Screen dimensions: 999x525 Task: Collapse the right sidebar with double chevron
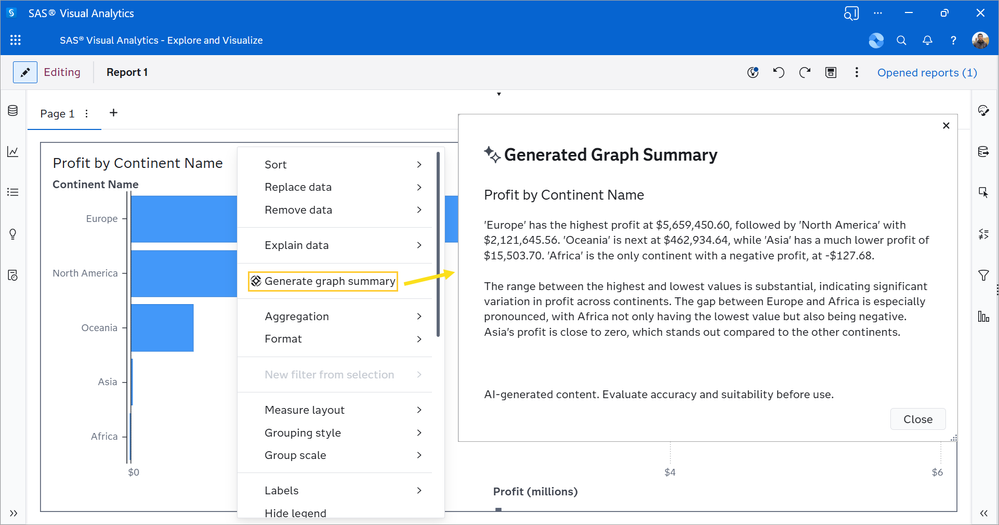984,513
